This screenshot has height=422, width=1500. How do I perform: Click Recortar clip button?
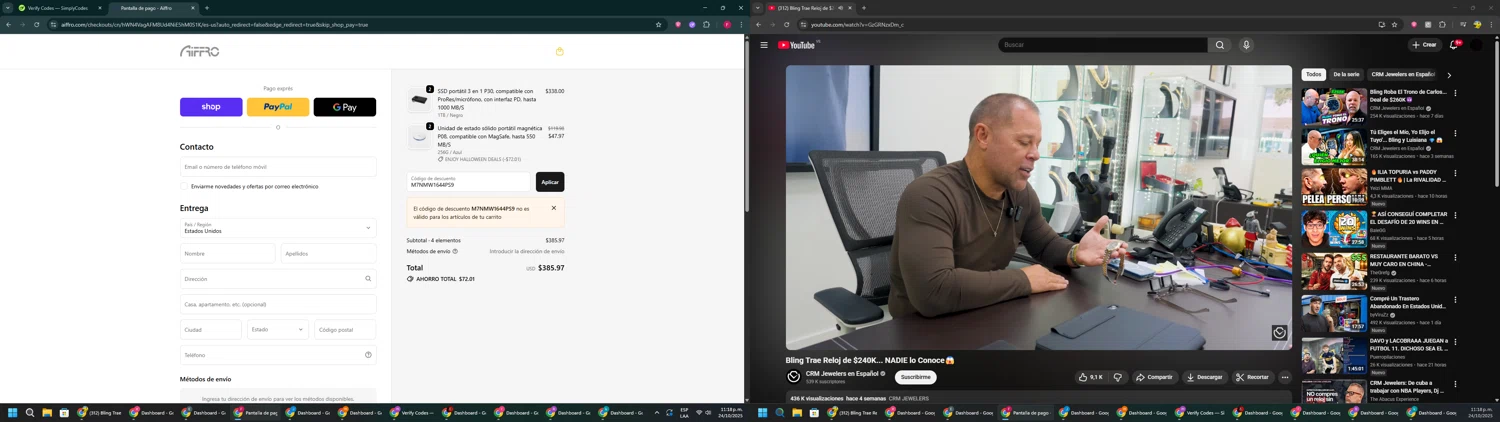point(1252,377)
